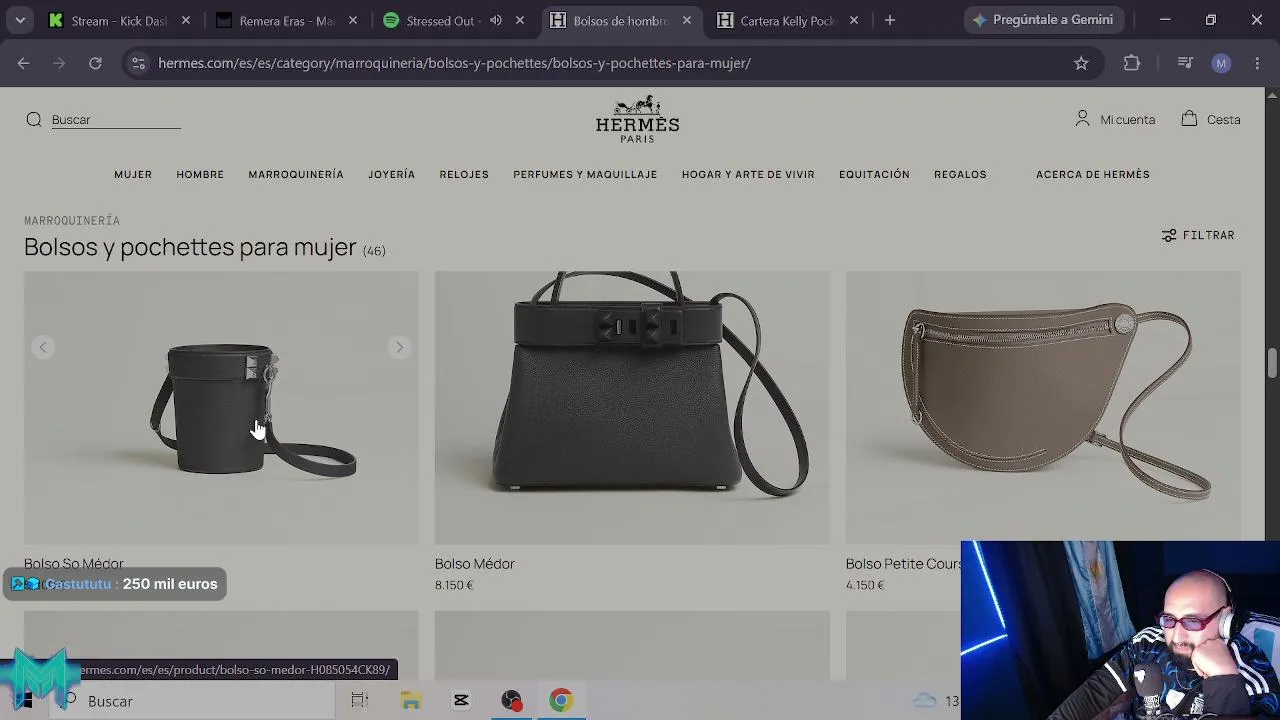Open the Bolso Médor product image
The image size is (1280, 720).
pos(632,408)
